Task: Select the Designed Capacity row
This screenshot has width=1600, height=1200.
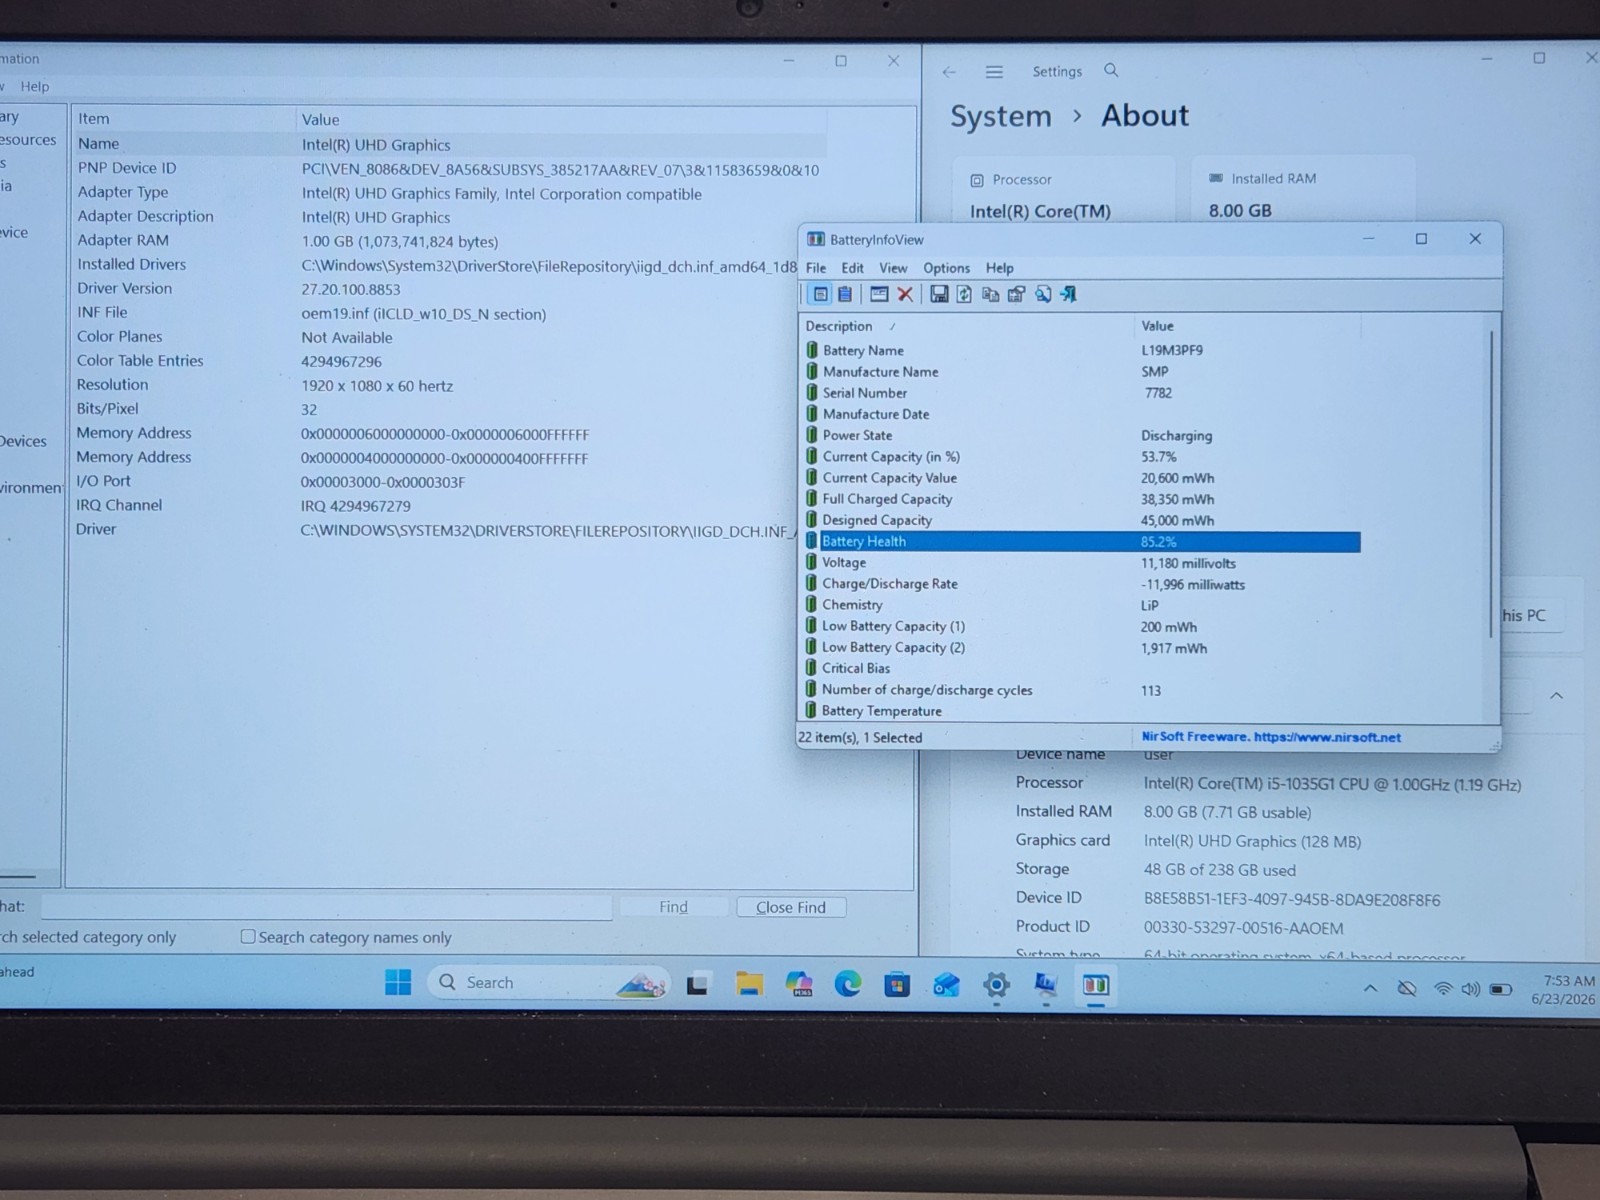Action: [x=1081, y=520]
